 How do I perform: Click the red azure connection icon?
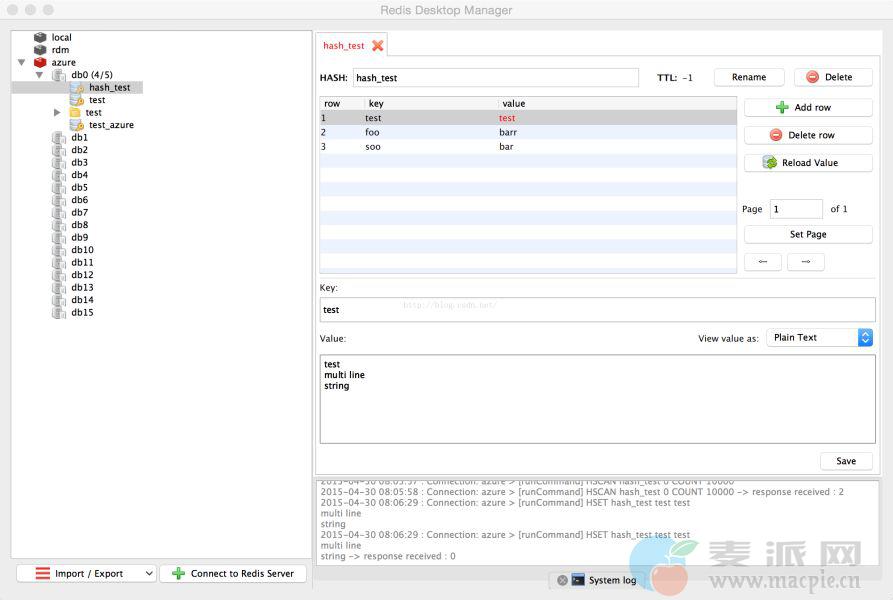click(40, 62)
